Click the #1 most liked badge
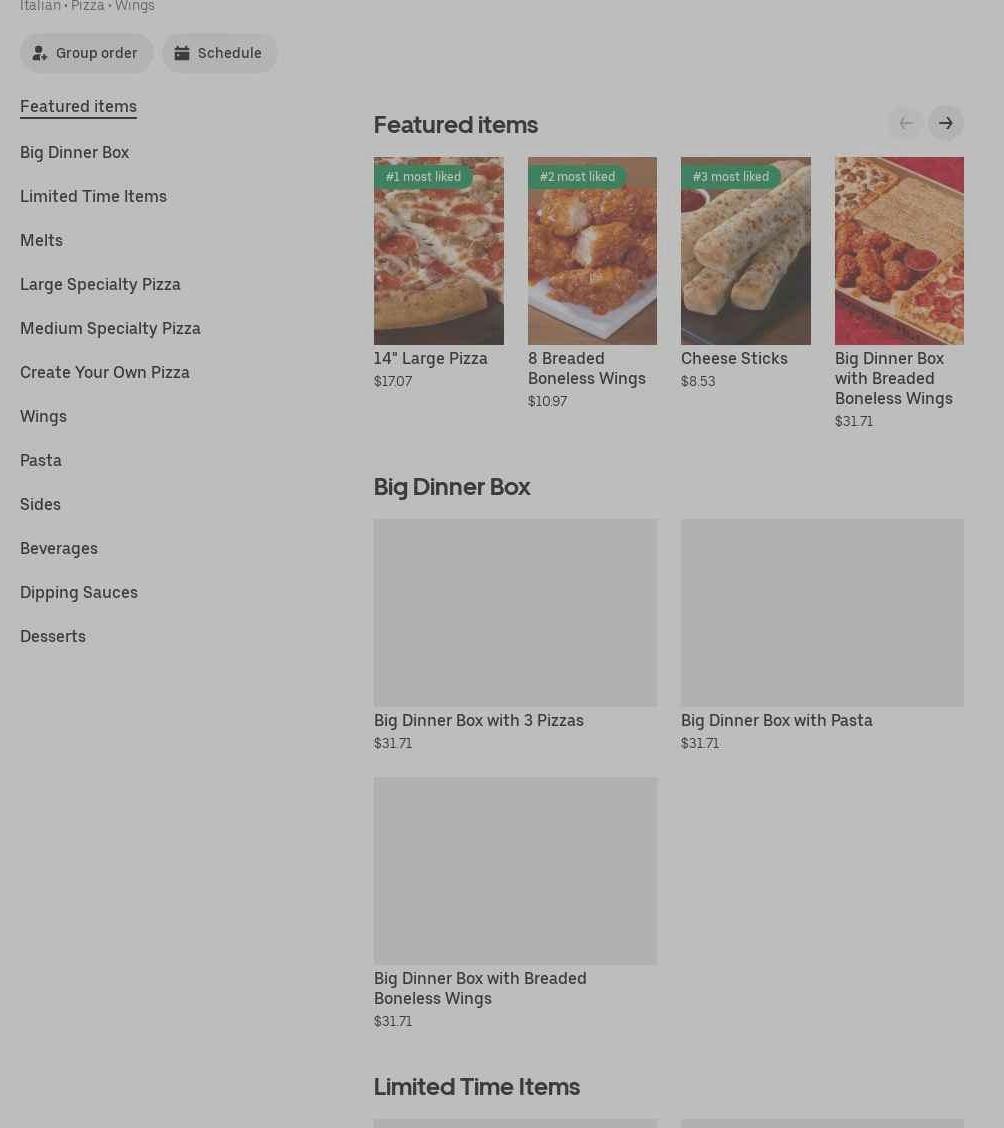 [423, 176]
